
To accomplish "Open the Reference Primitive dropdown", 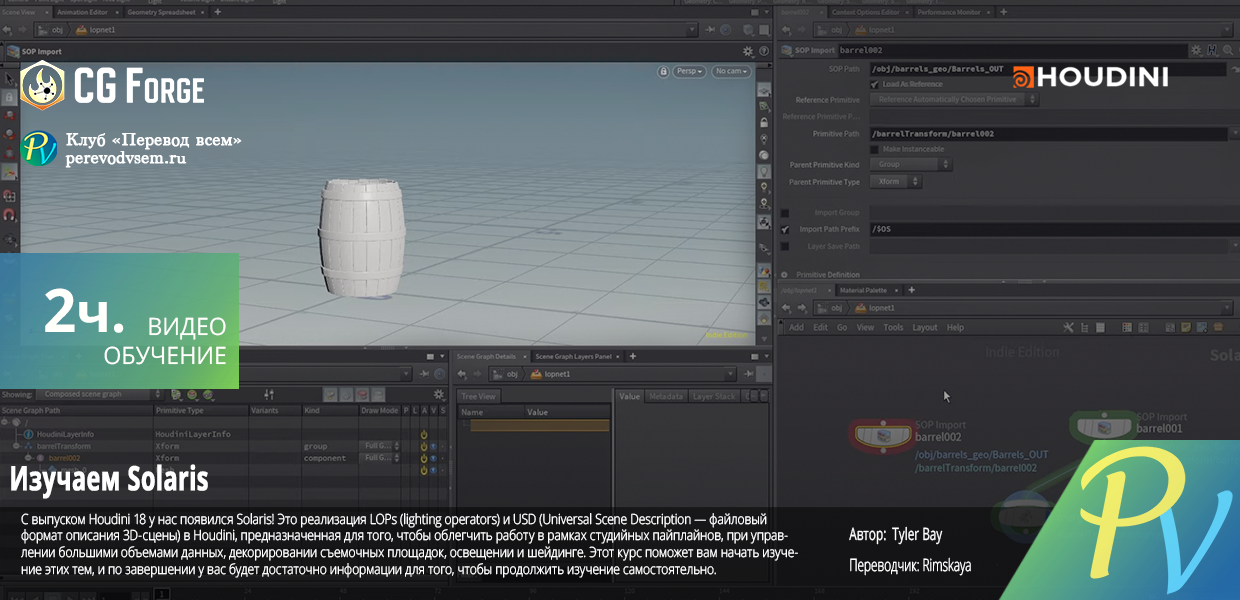I will click(x=954, y=100).
